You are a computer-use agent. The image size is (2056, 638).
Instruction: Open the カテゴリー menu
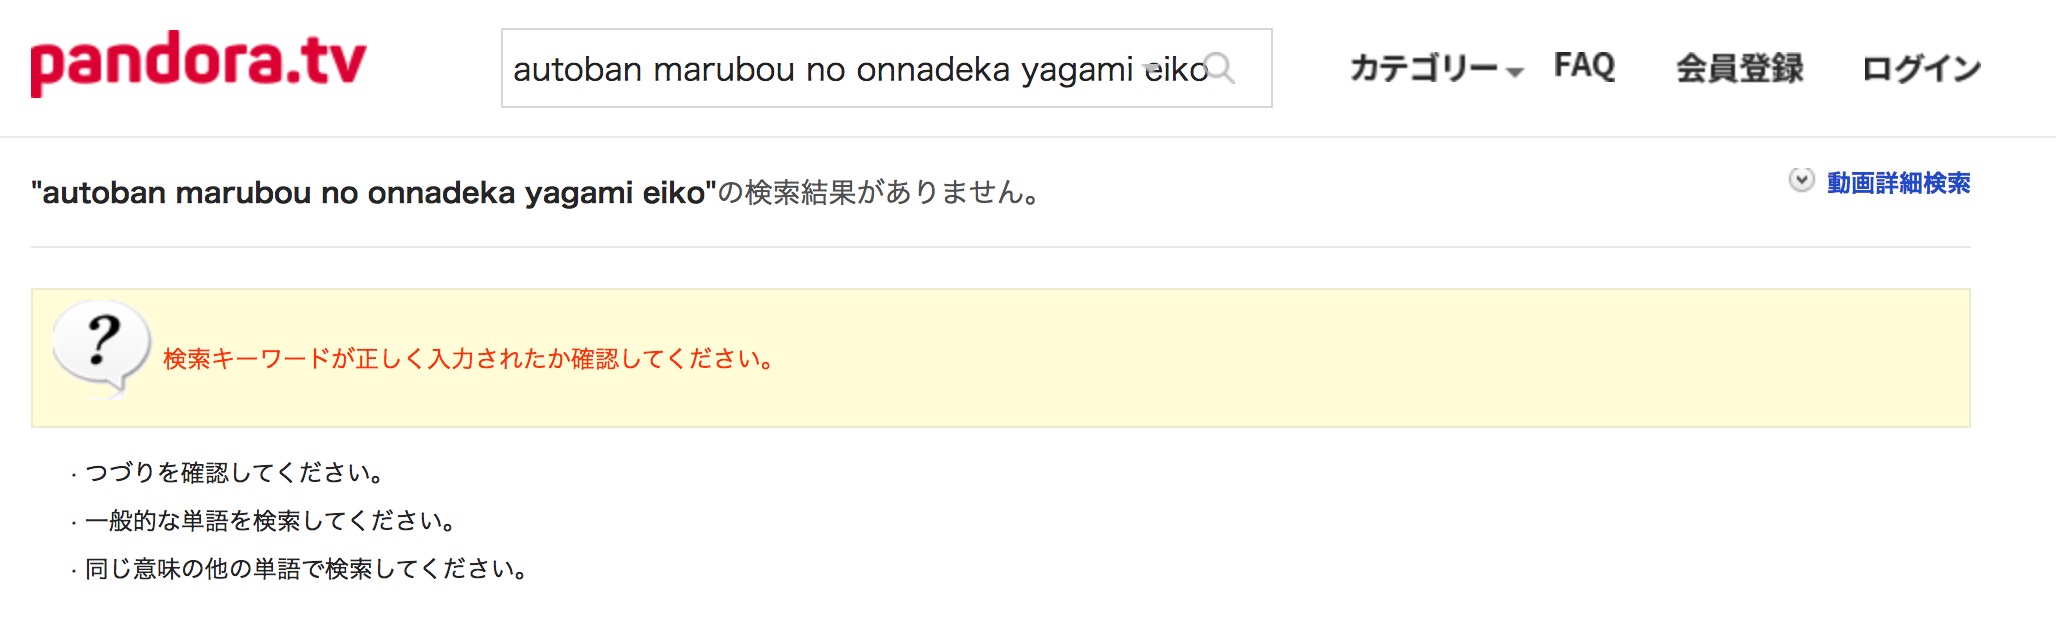click(1425, 68)
